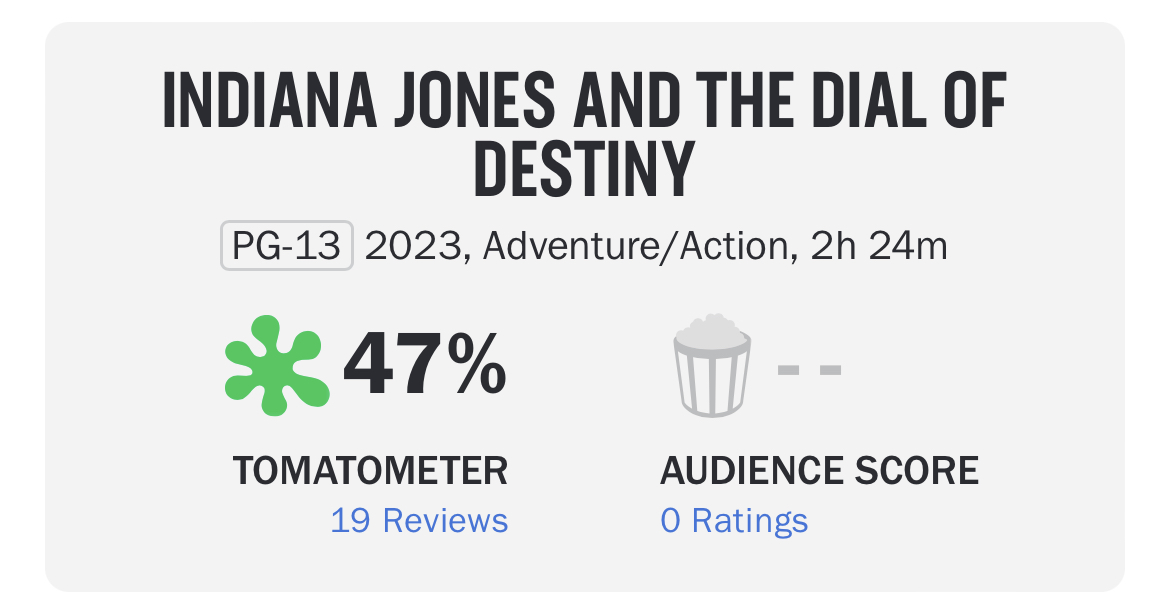The image size is (1170, 615).
Task: Click the empty audience score dashes
Action: 810,369
